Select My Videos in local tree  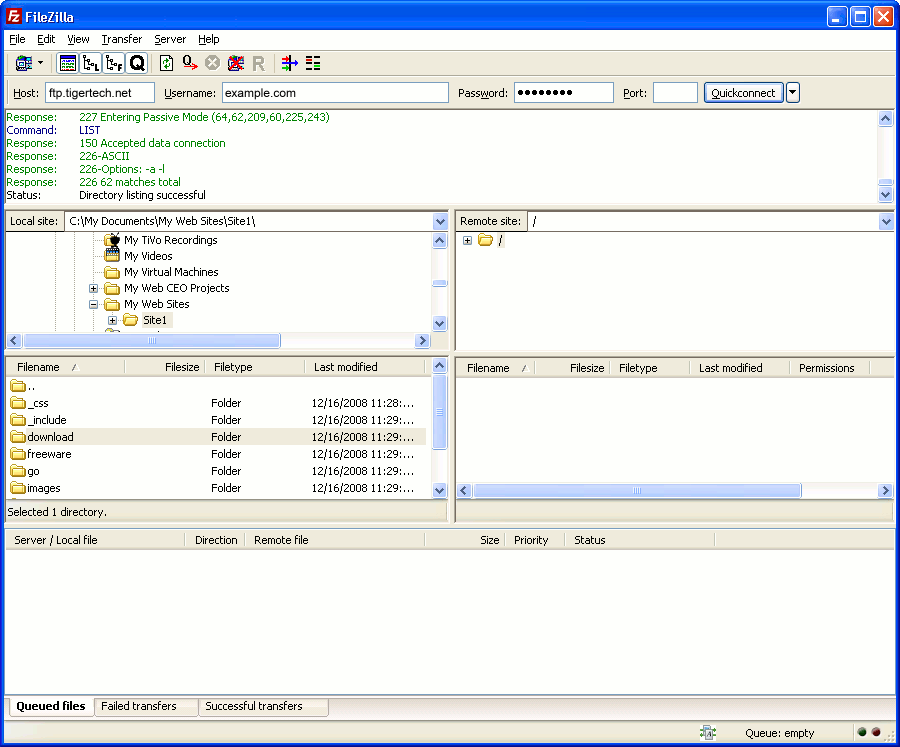coord(148,256)
